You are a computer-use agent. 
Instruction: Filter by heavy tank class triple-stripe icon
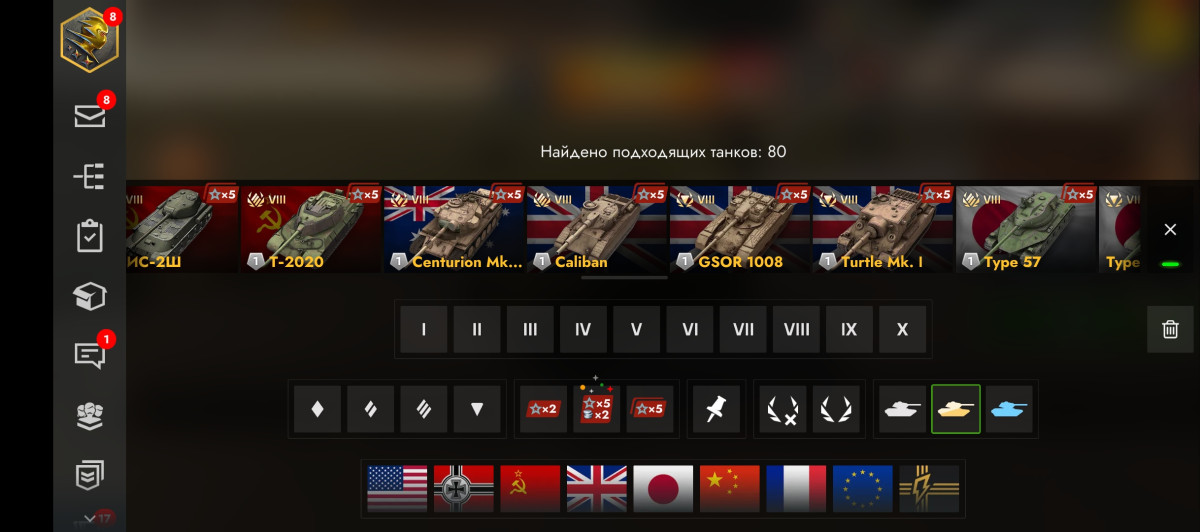point(424,408)
